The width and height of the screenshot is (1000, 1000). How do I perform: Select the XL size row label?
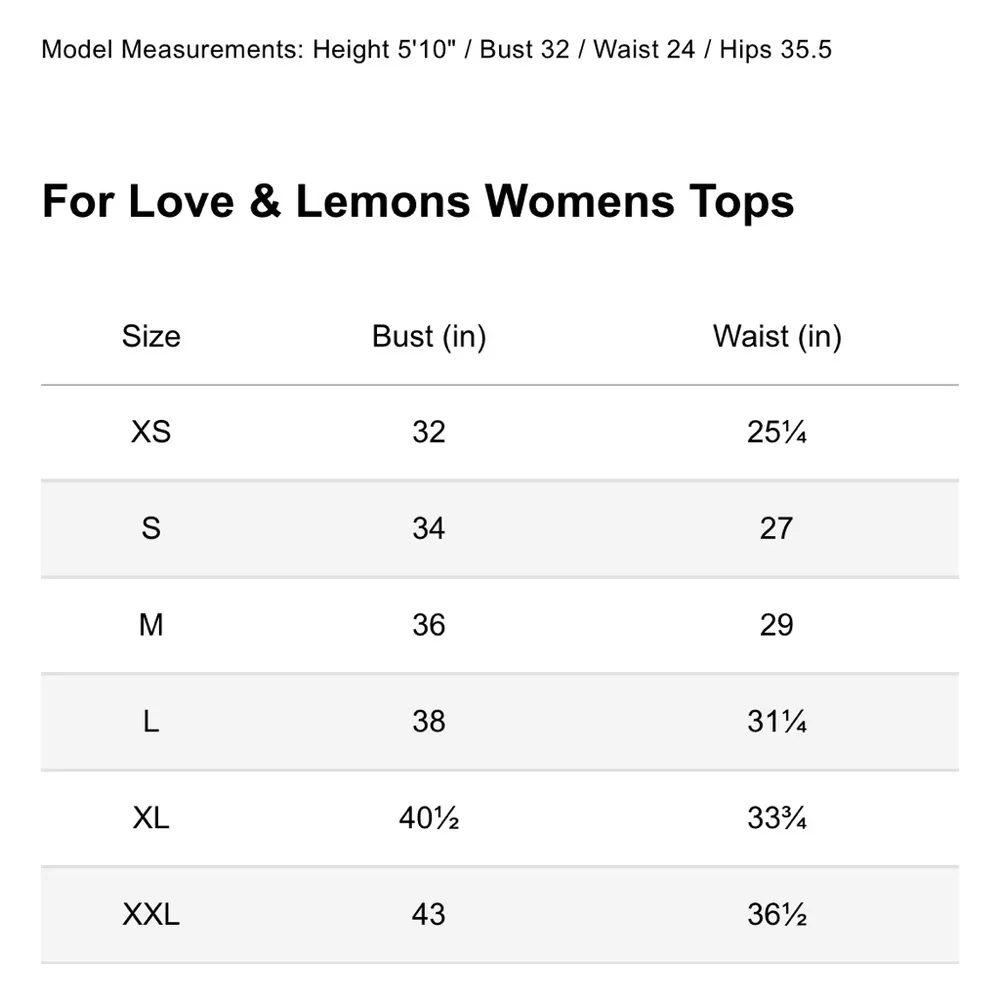[151, 818]
